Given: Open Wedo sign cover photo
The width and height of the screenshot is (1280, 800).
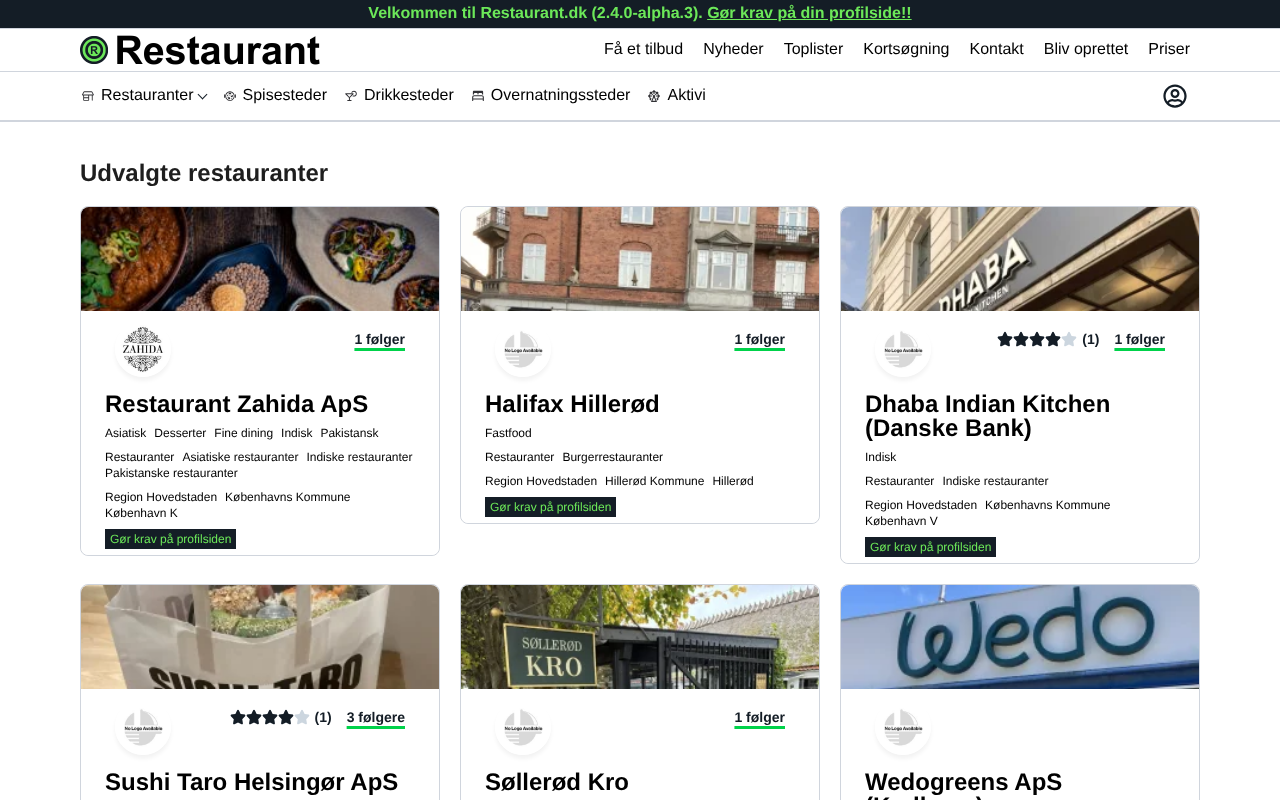Looking at the screenshot, I should pos(1020,637).
